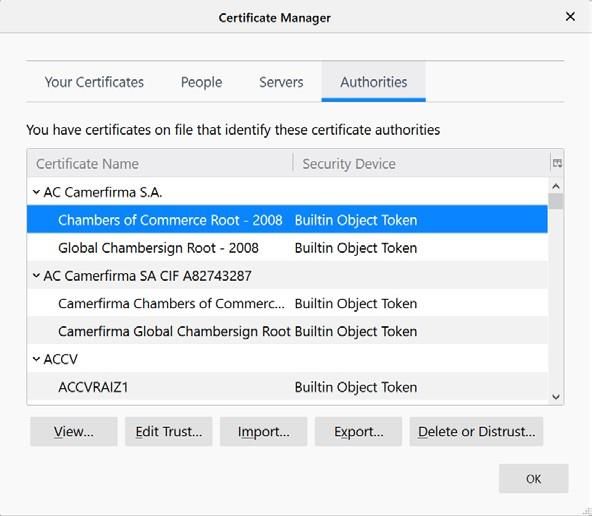
Task: Open Edit Trust... for selected certificate
Action: pos(169,431)
